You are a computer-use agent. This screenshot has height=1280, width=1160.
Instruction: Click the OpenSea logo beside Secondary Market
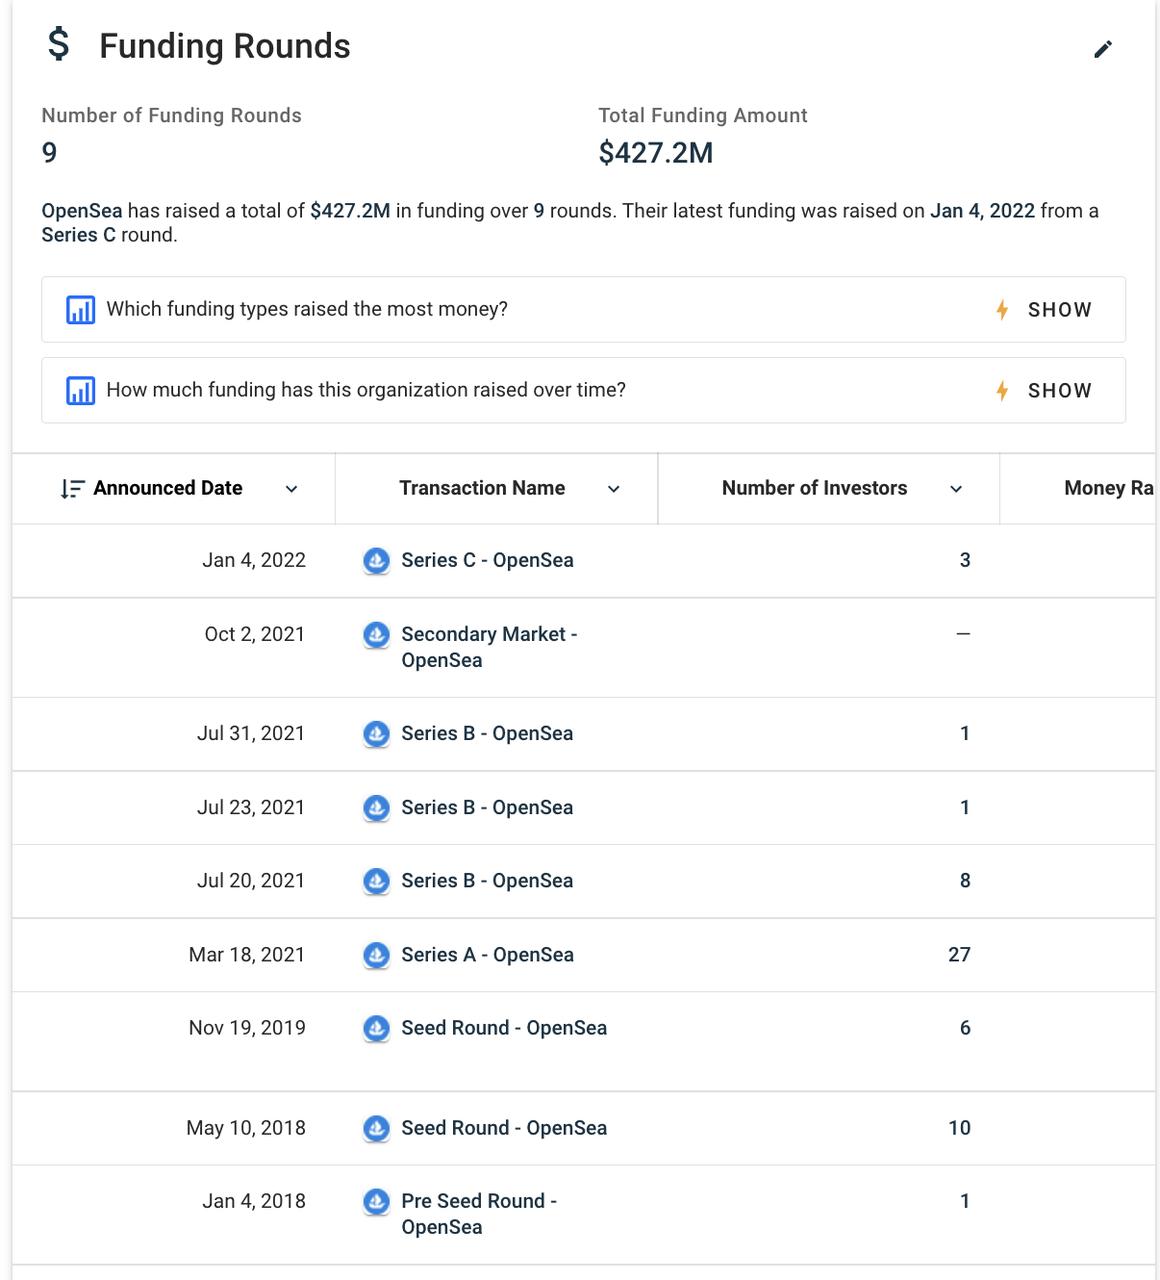tap(376, 635)
